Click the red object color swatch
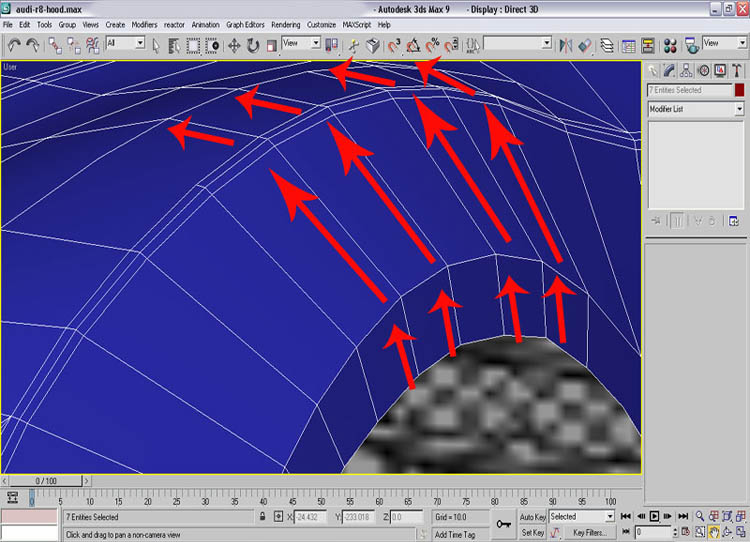This screenshot has width=750, height=542. [739, 90]
